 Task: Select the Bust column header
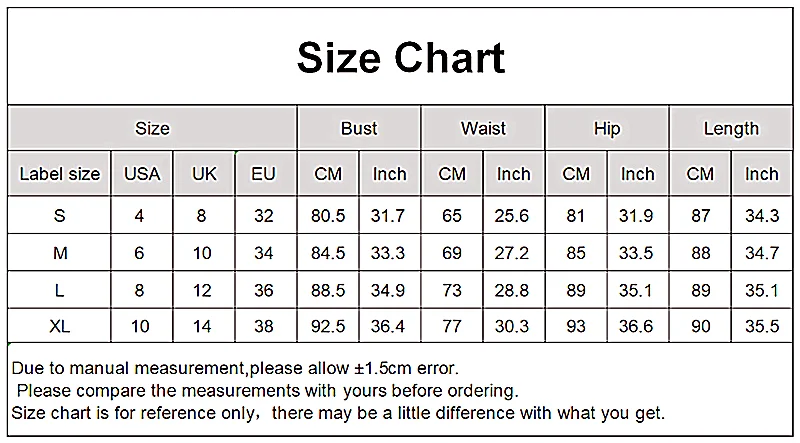[359, 128]
